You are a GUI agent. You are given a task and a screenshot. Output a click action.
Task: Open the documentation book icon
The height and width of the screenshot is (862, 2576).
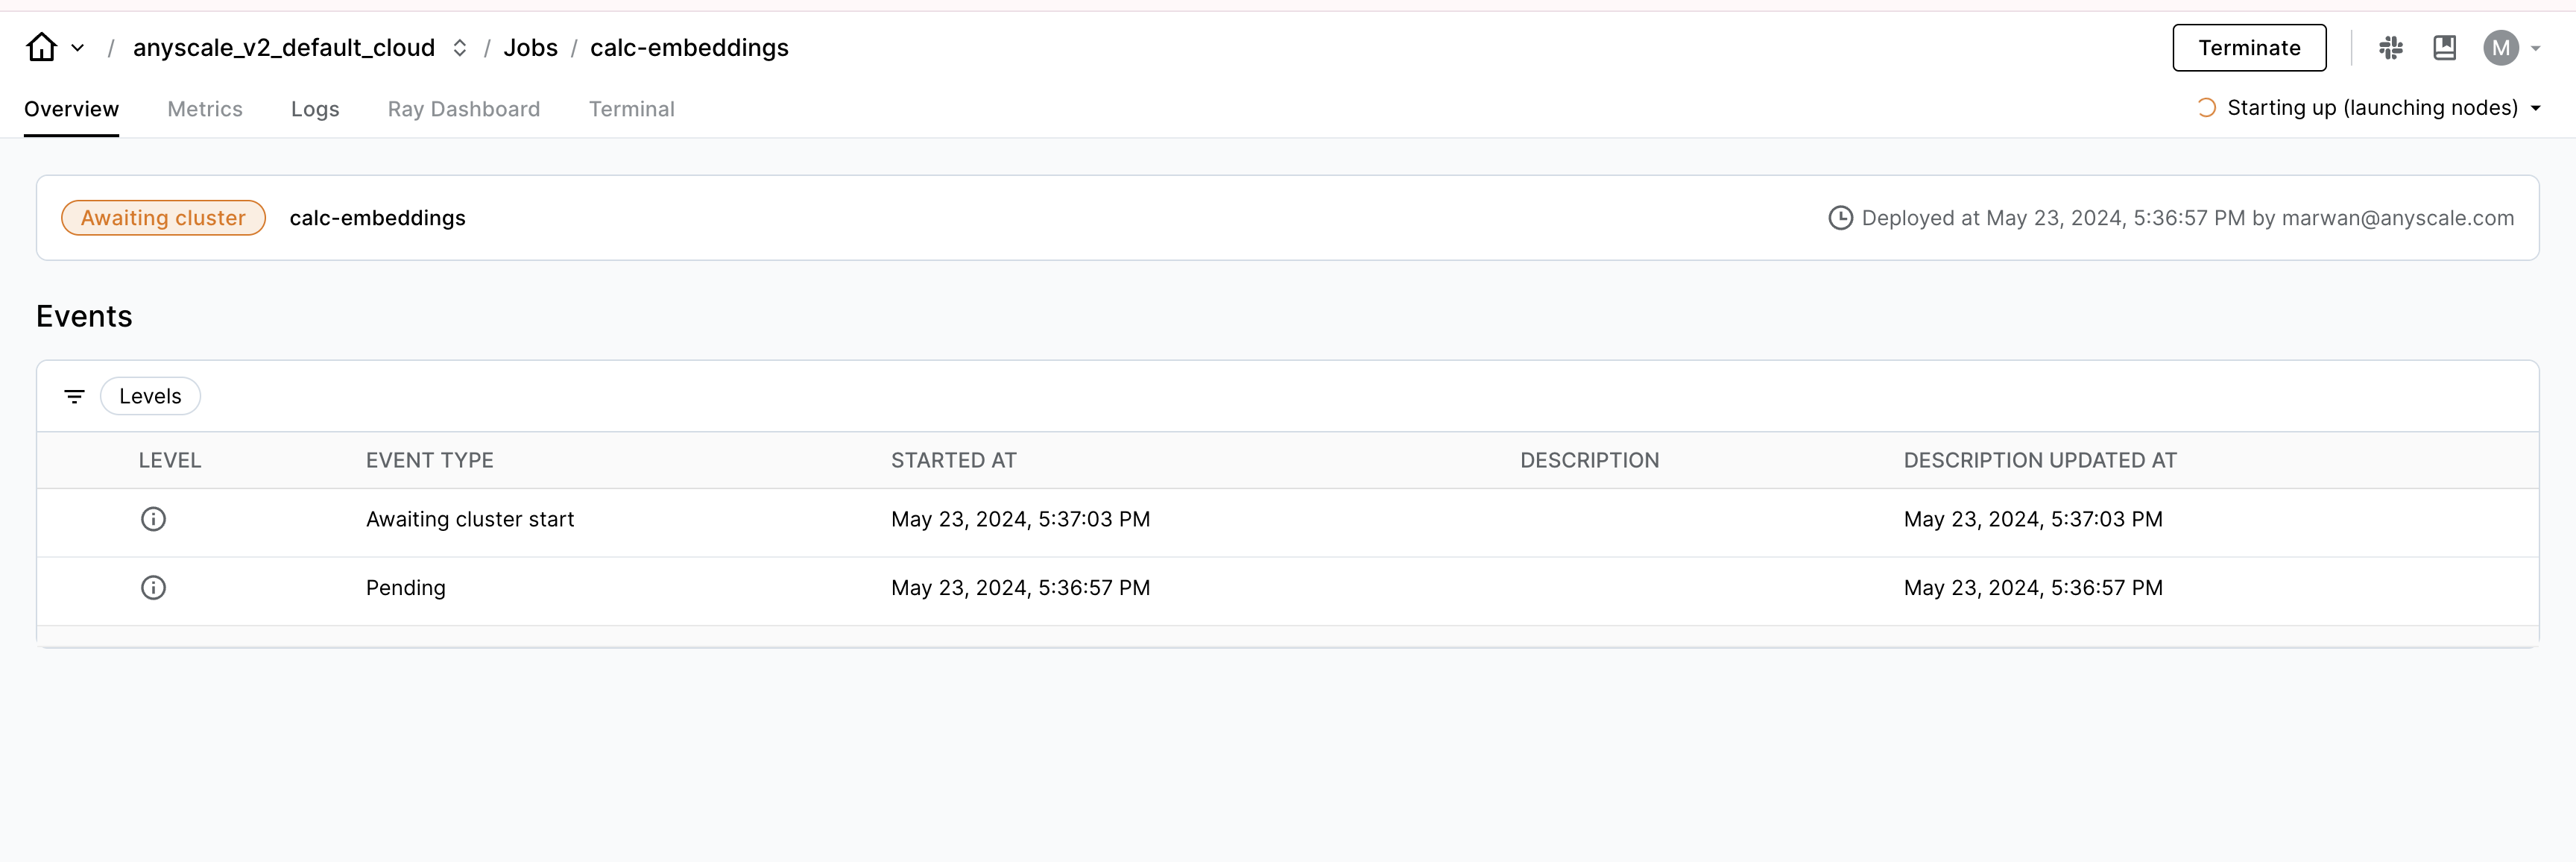pos(2444,48)
